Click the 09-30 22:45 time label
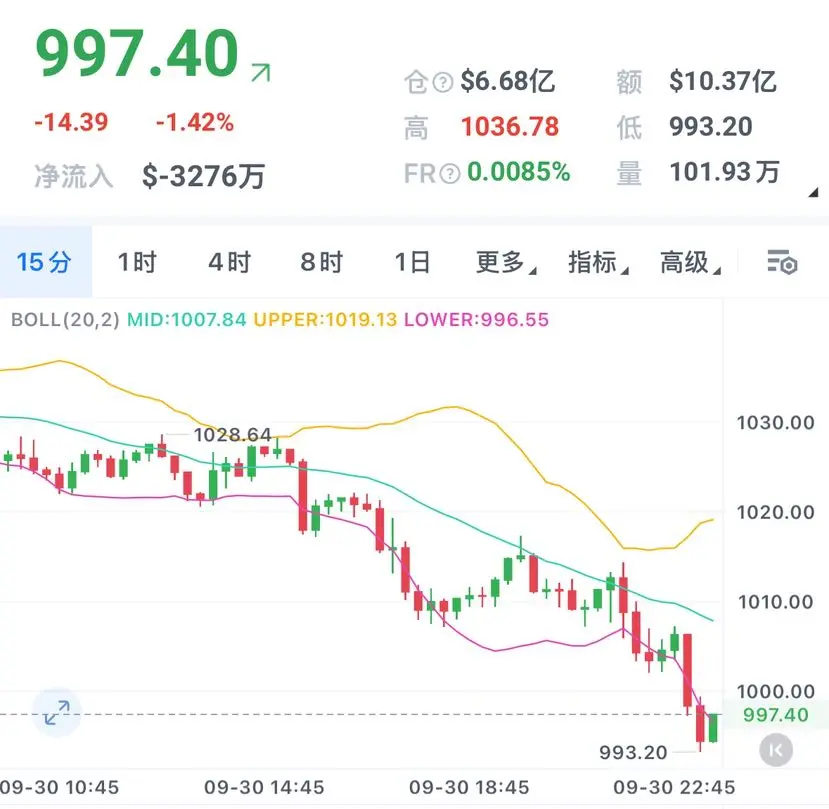Image resolution: width=829 pixels, height=809 pixels. point(674,787)
